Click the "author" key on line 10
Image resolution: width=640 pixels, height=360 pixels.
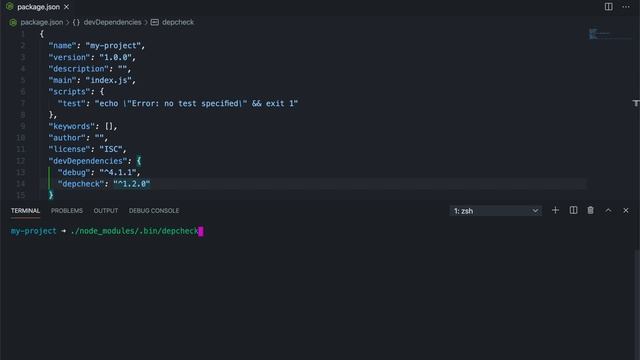pos(67,138)
